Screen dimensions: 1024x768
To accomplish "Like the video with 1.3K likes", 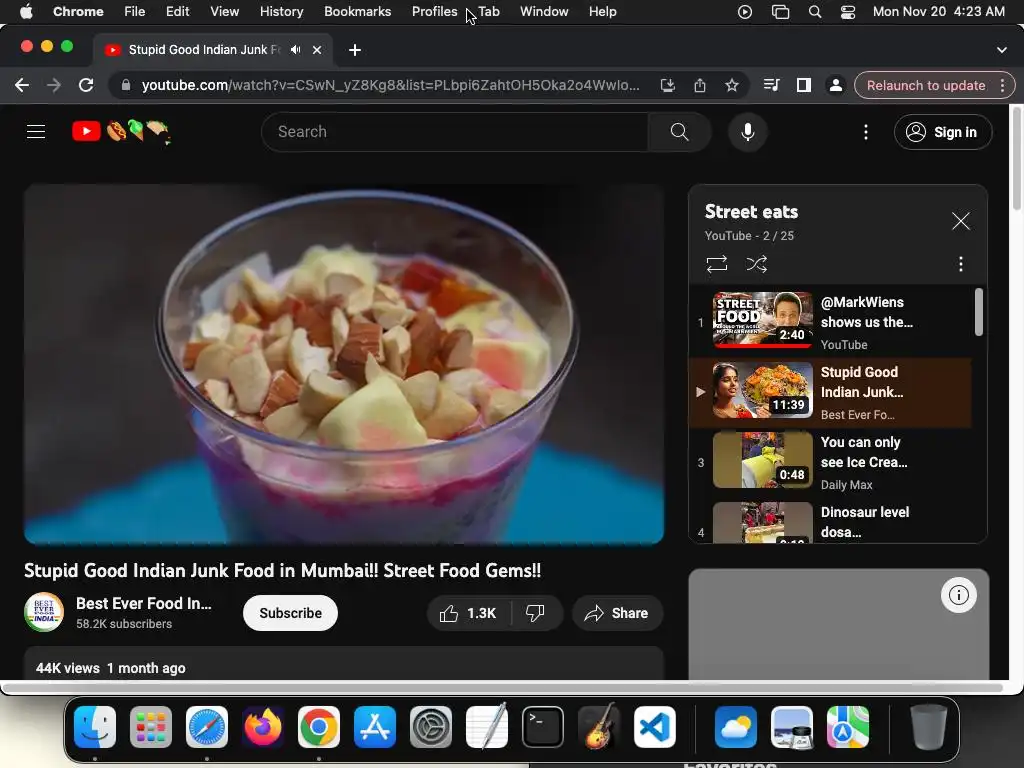I will (468, 613).
